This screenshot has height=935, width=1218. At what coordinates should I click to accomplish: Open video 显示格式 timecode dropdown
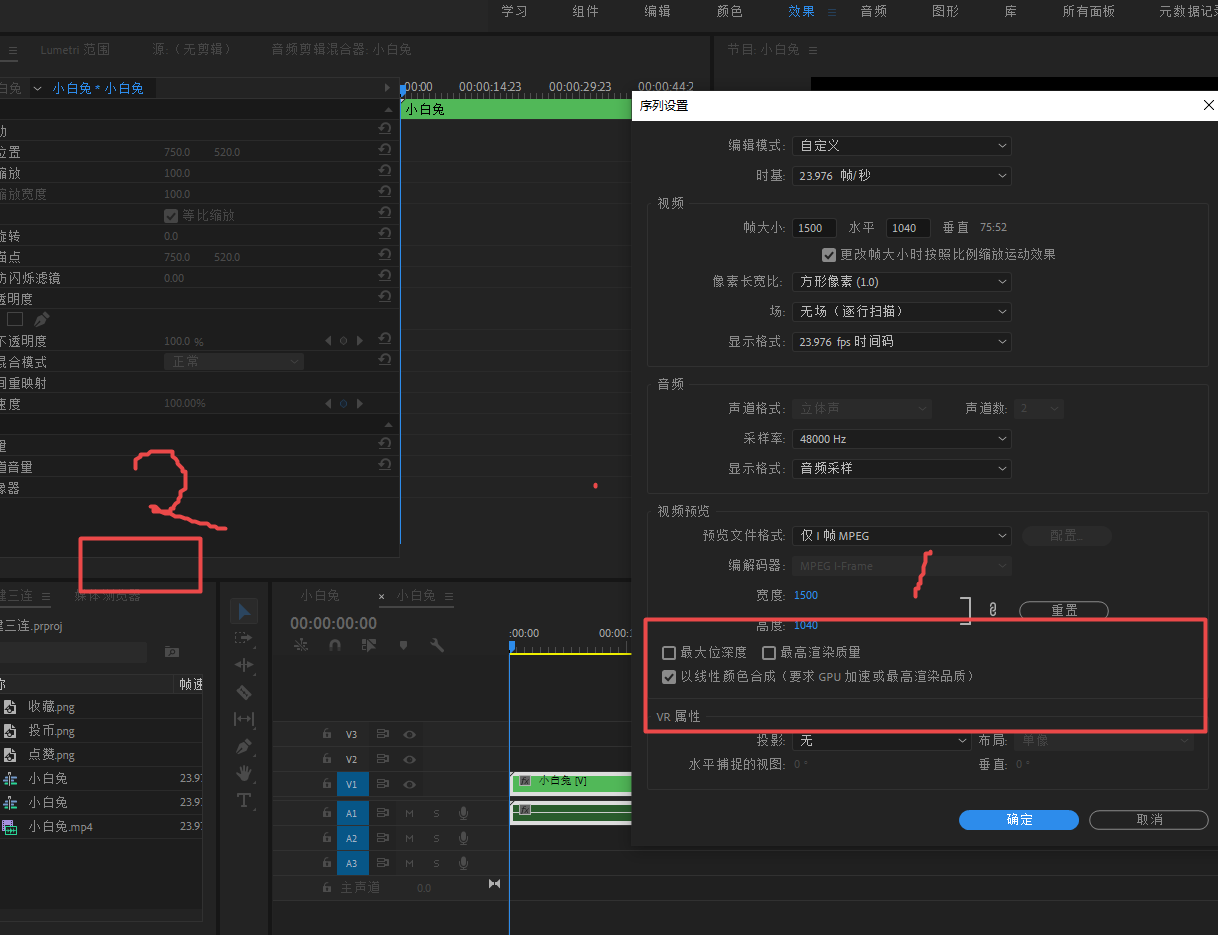[x=902, y=342]
